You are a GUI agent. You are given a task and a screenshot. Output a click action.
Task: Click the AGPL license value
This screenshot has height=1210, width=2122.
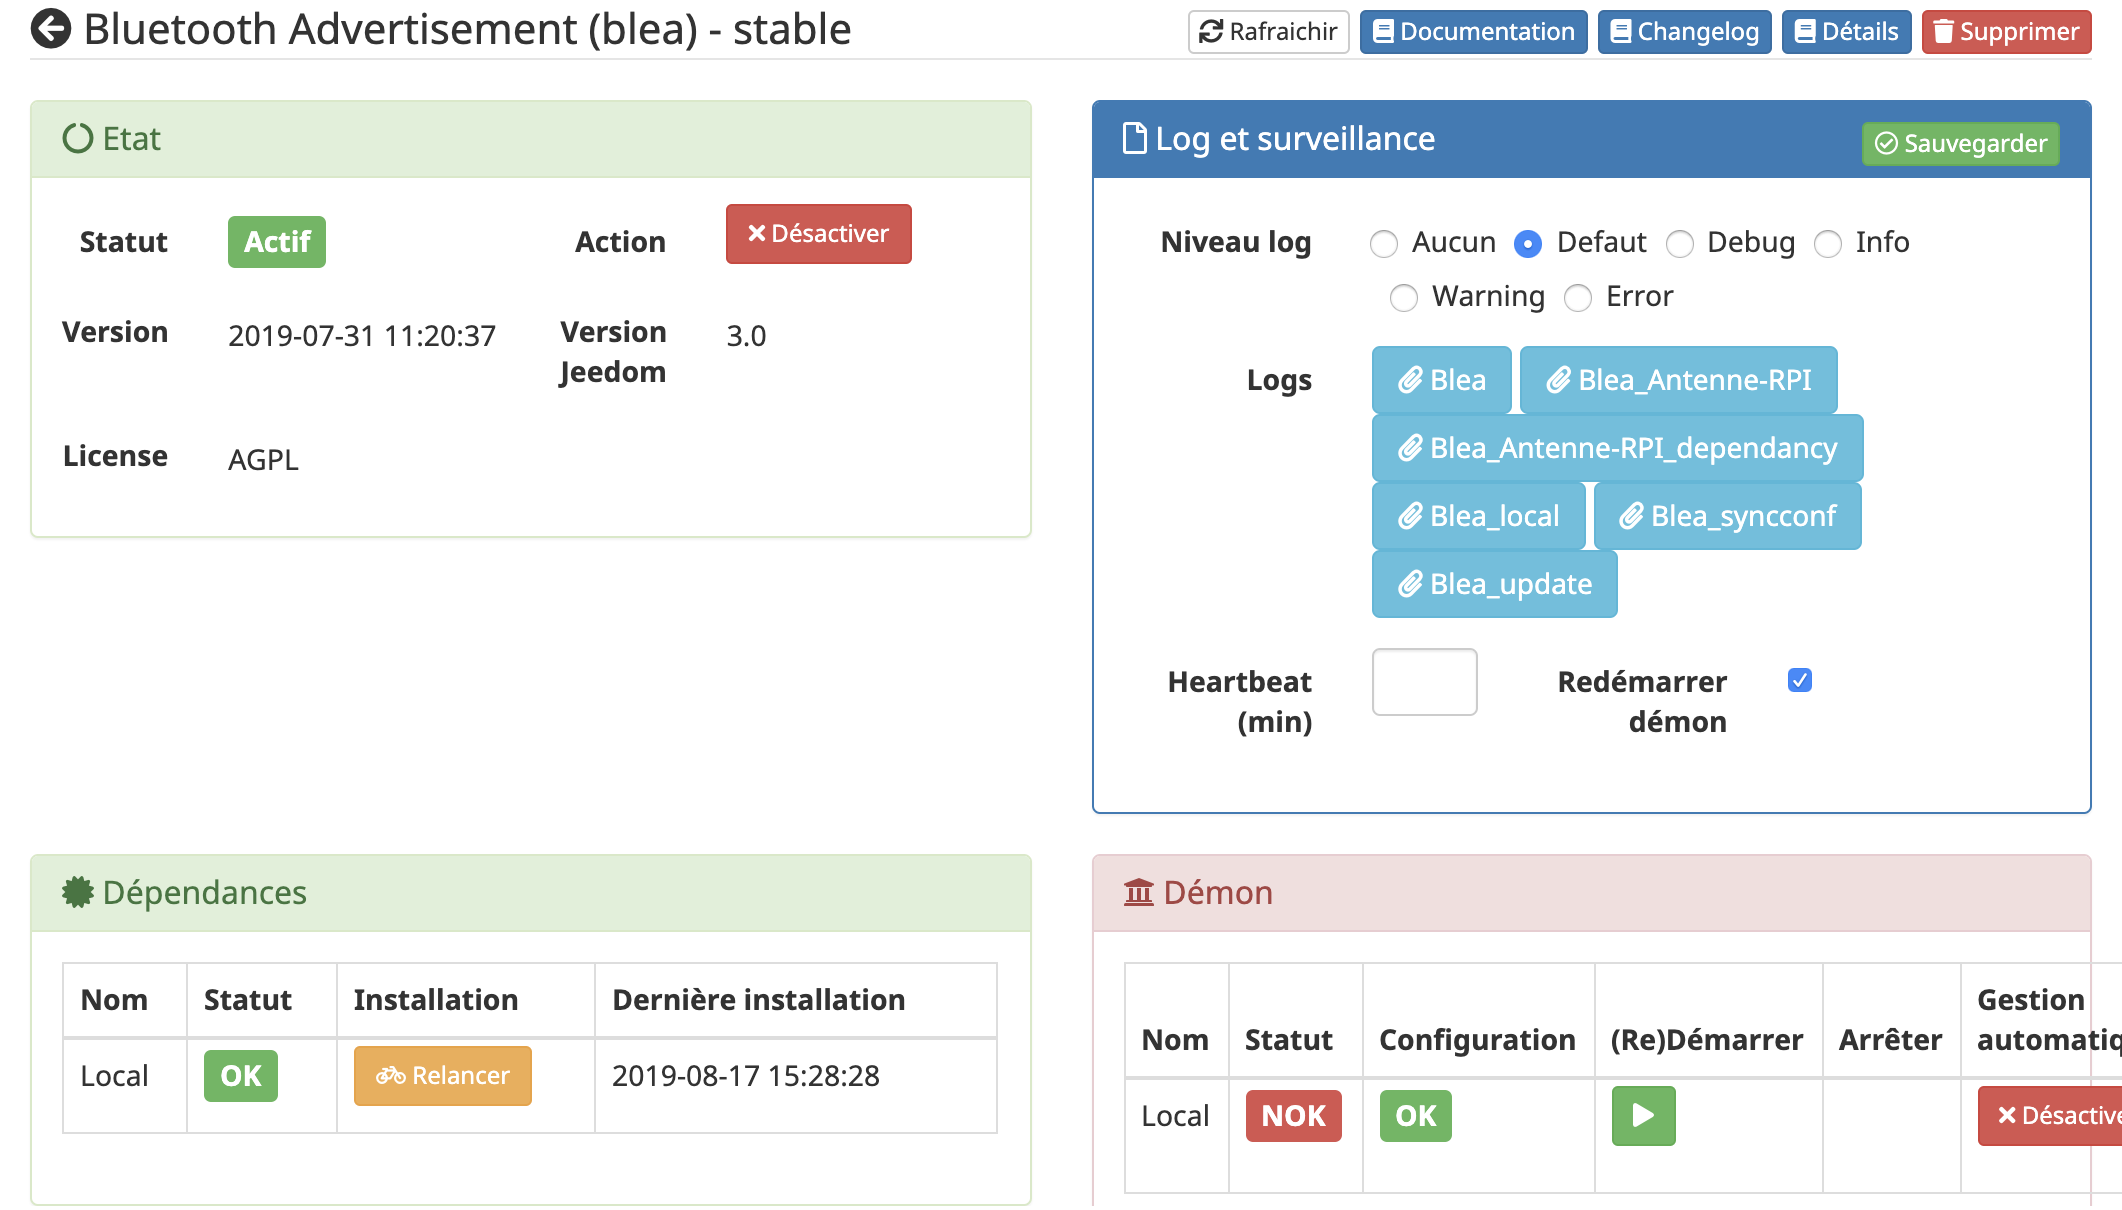coord(263,460)
